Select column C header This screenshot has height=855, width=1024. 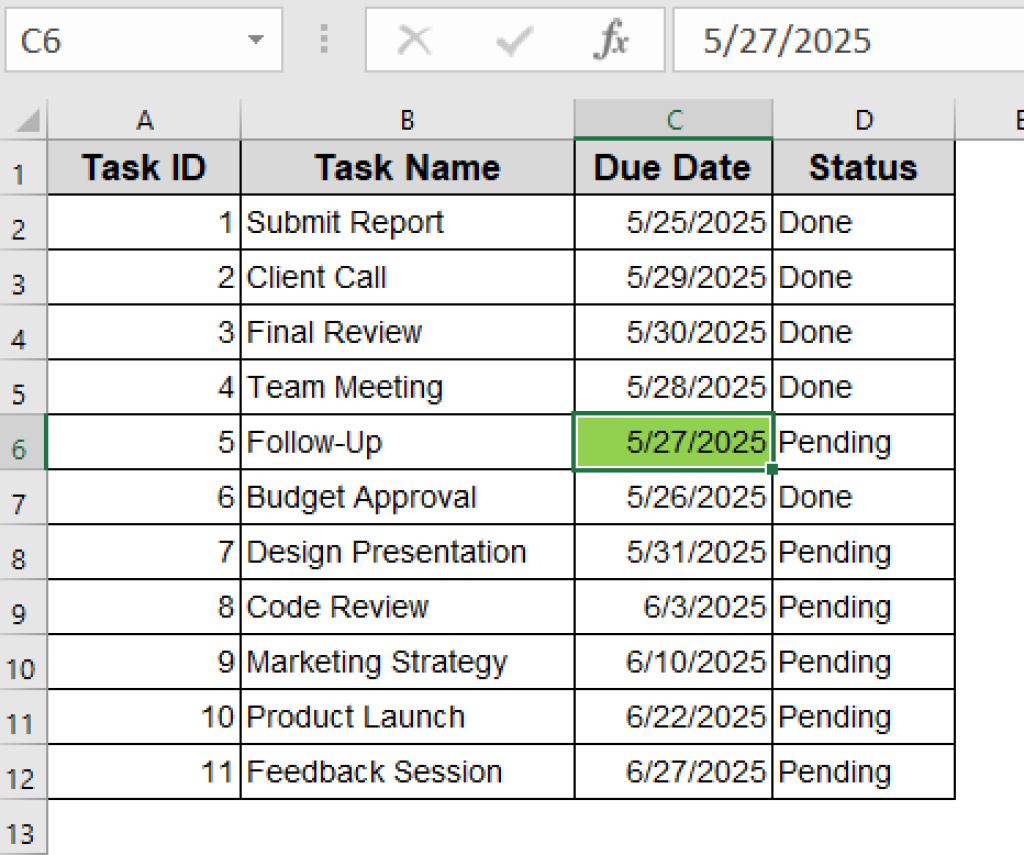click(672, 118)
